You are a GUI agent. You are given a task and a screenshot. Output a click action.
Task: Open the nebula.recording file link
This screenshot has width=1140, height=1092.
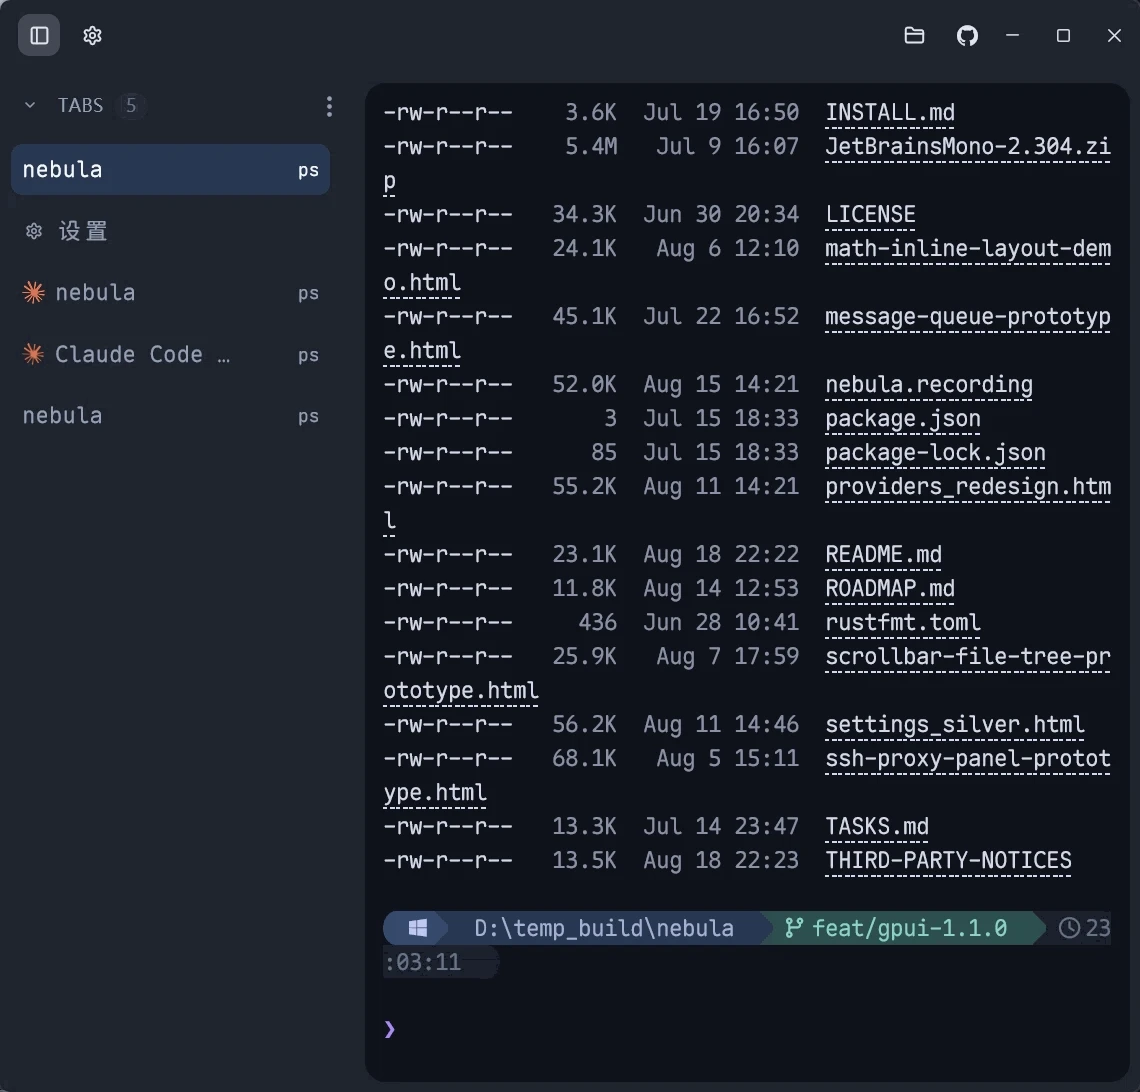[x=929, y=385]
